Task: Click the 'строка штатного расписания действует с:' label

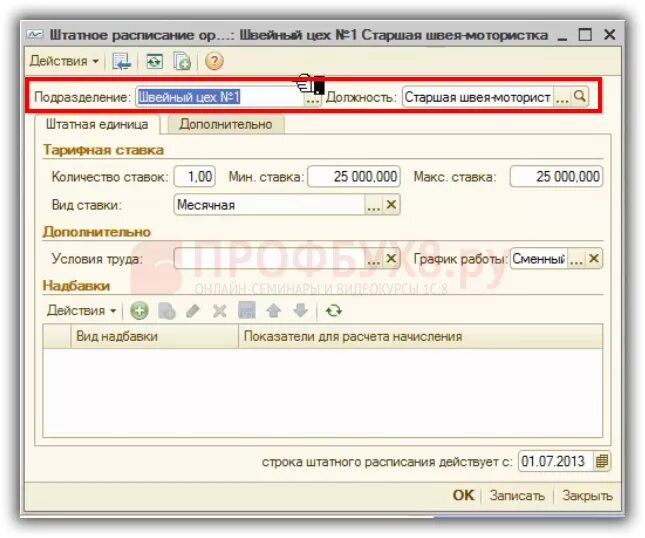Action: coord(387,461)
